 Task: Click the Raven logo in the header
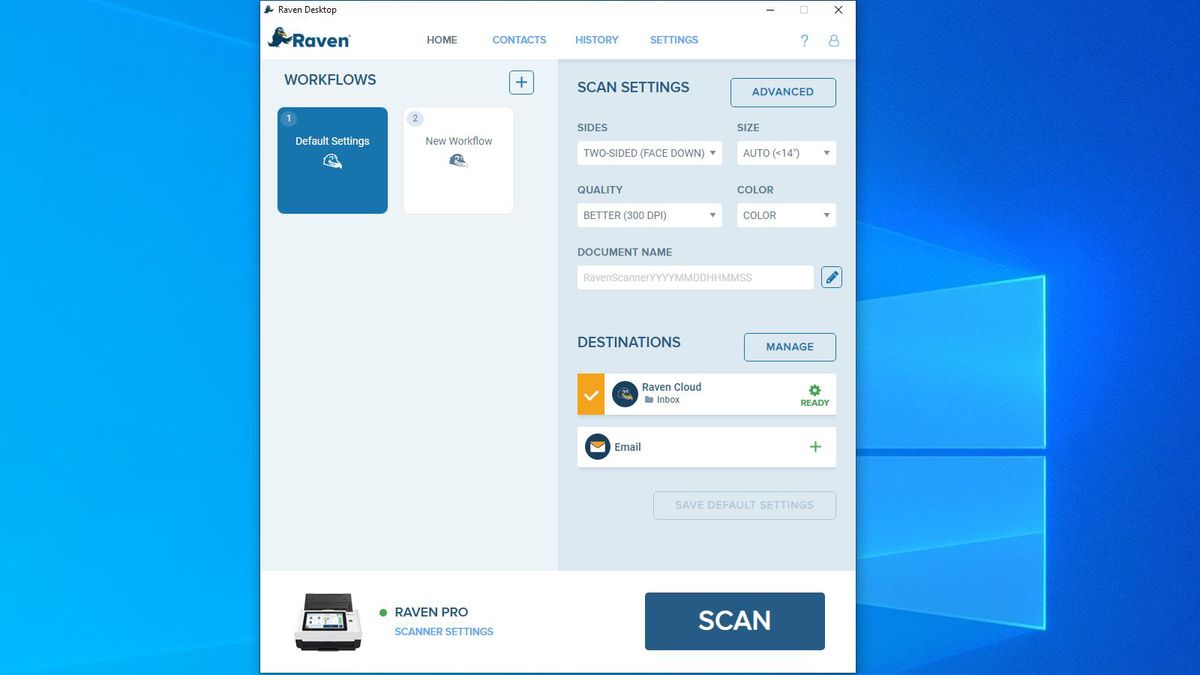click(308, 39)
